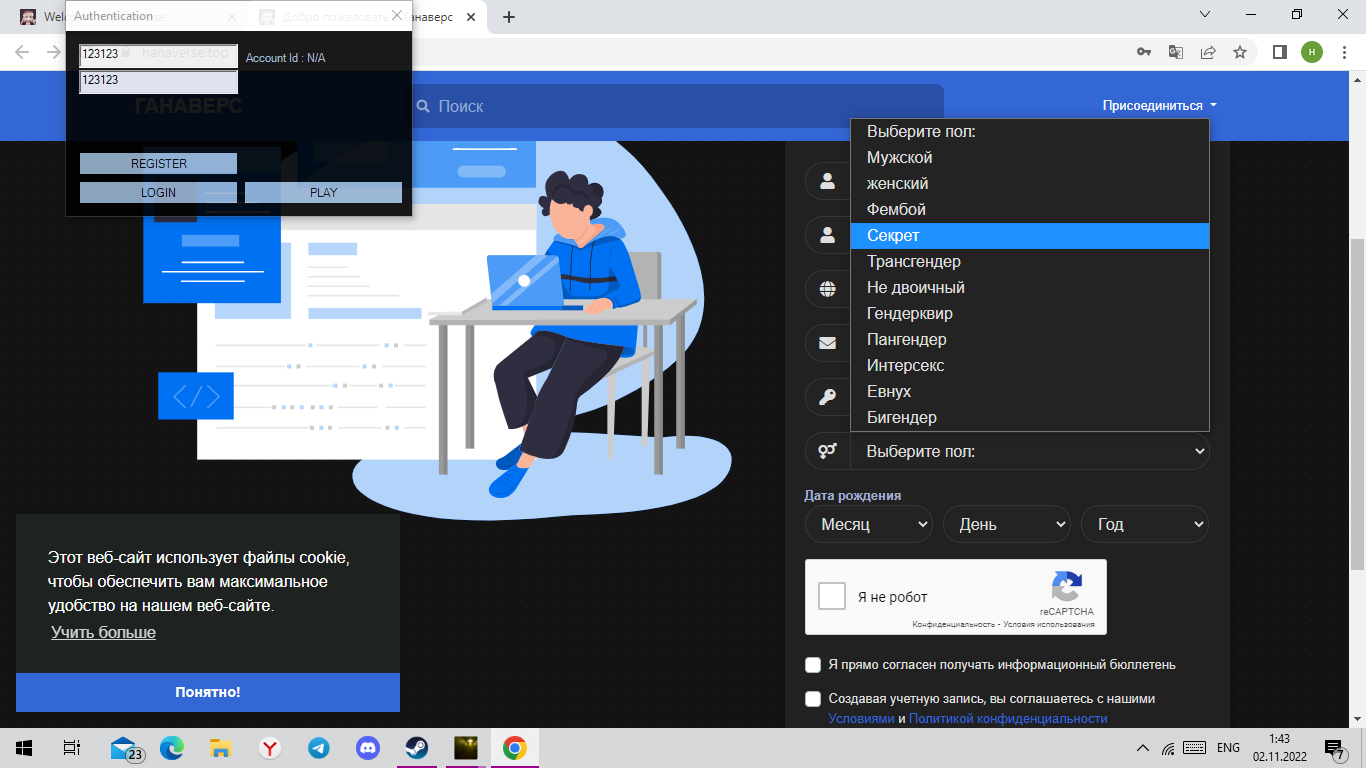Click the bookmark star icon
The image size is (1366, 768).
click(x=1240, y=52)
